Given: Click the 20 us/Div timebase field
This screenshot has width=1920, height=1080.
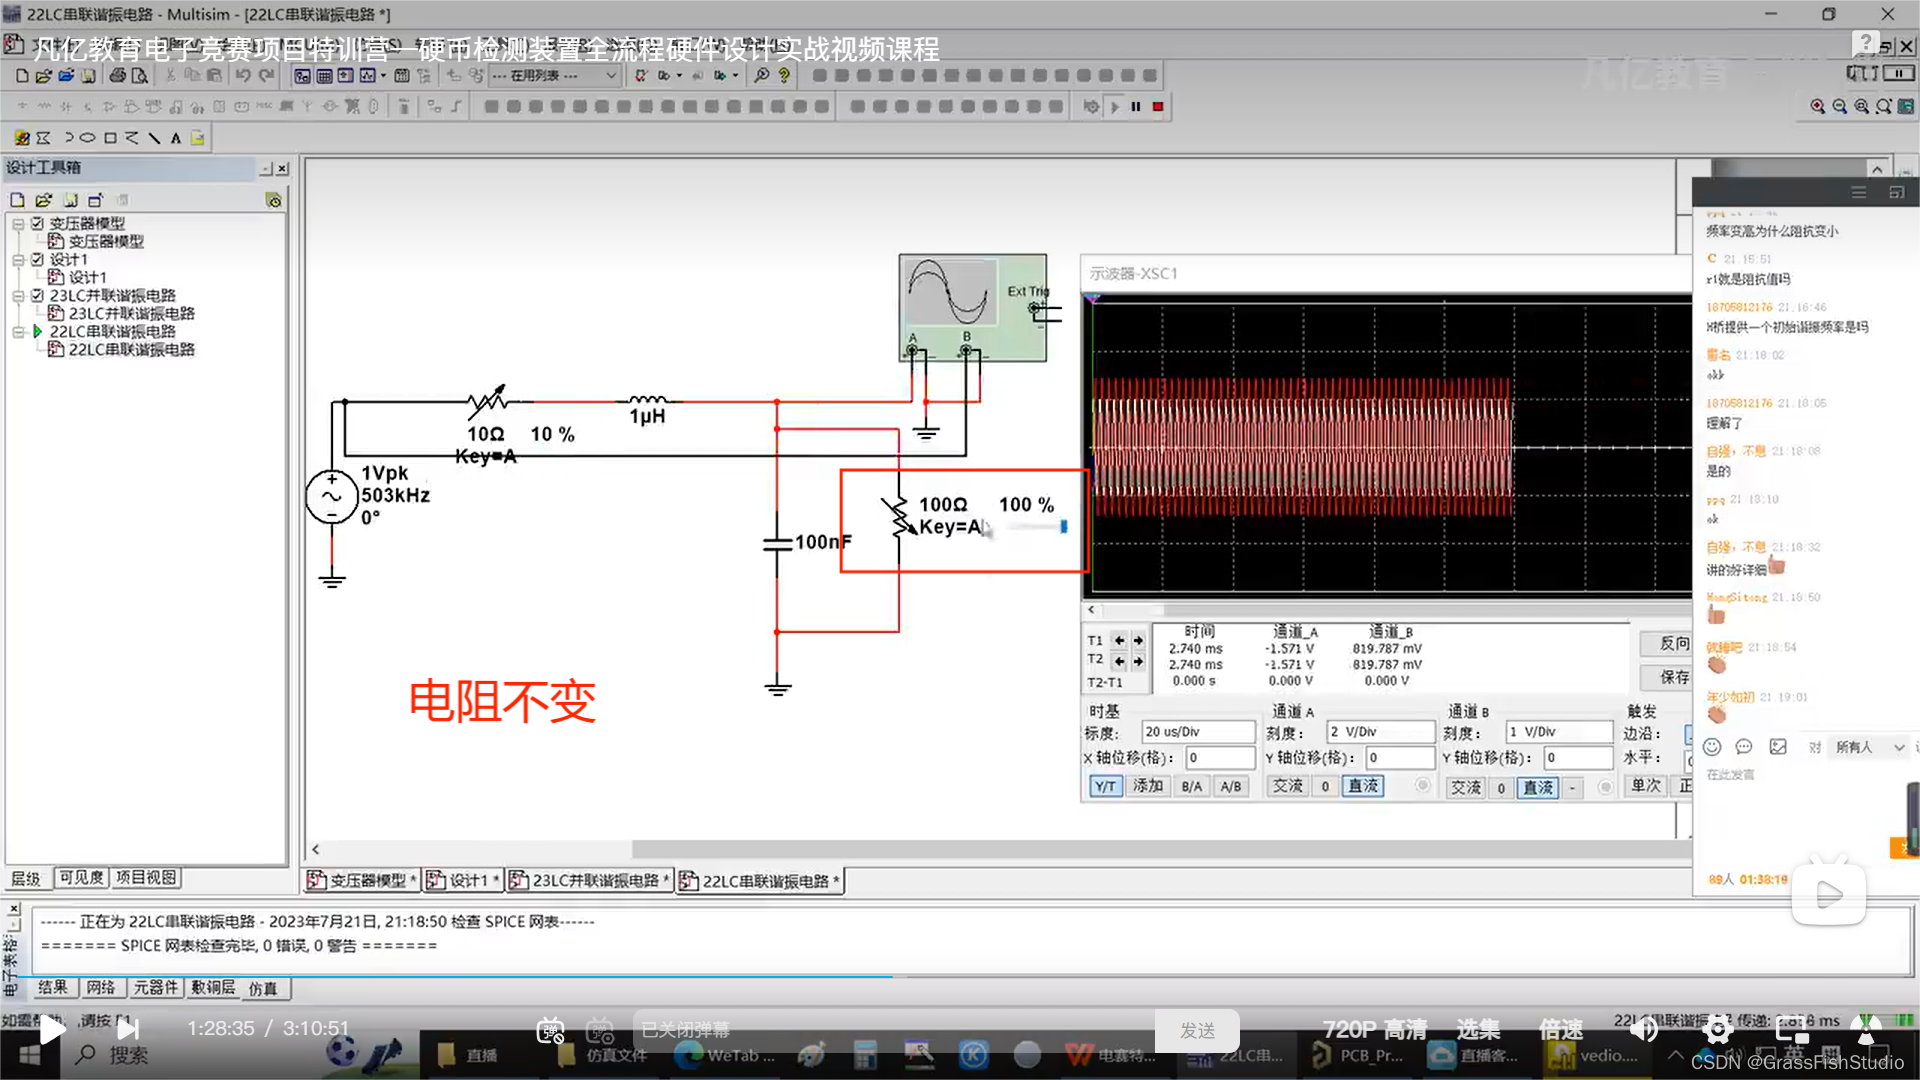Looking at the screenshot, I should pos(1197,732).
